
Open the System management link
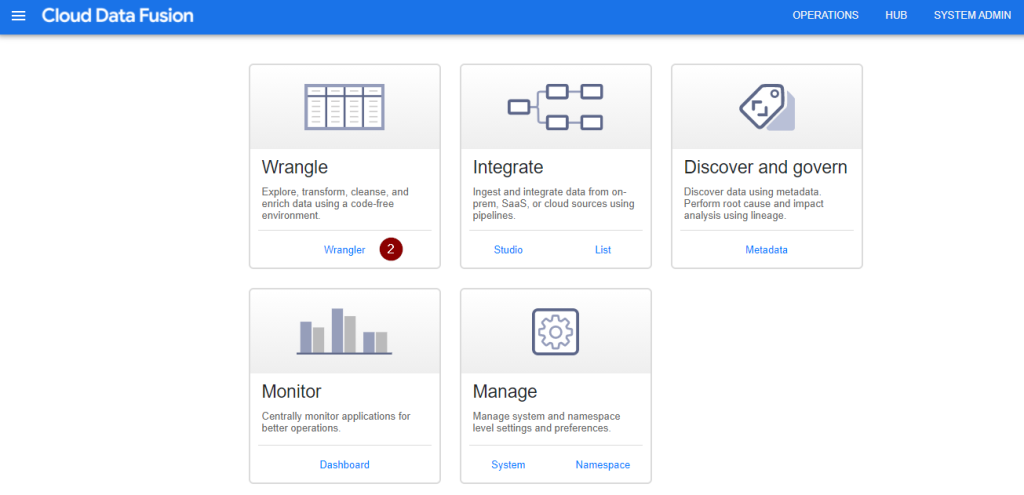point(508,465)
